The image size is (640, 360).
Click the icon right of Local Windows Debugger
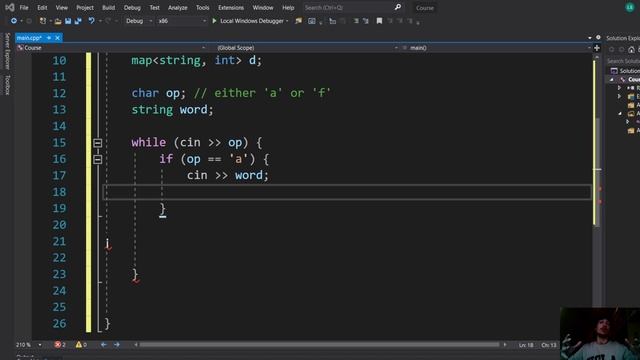click(x=299, y=21)
